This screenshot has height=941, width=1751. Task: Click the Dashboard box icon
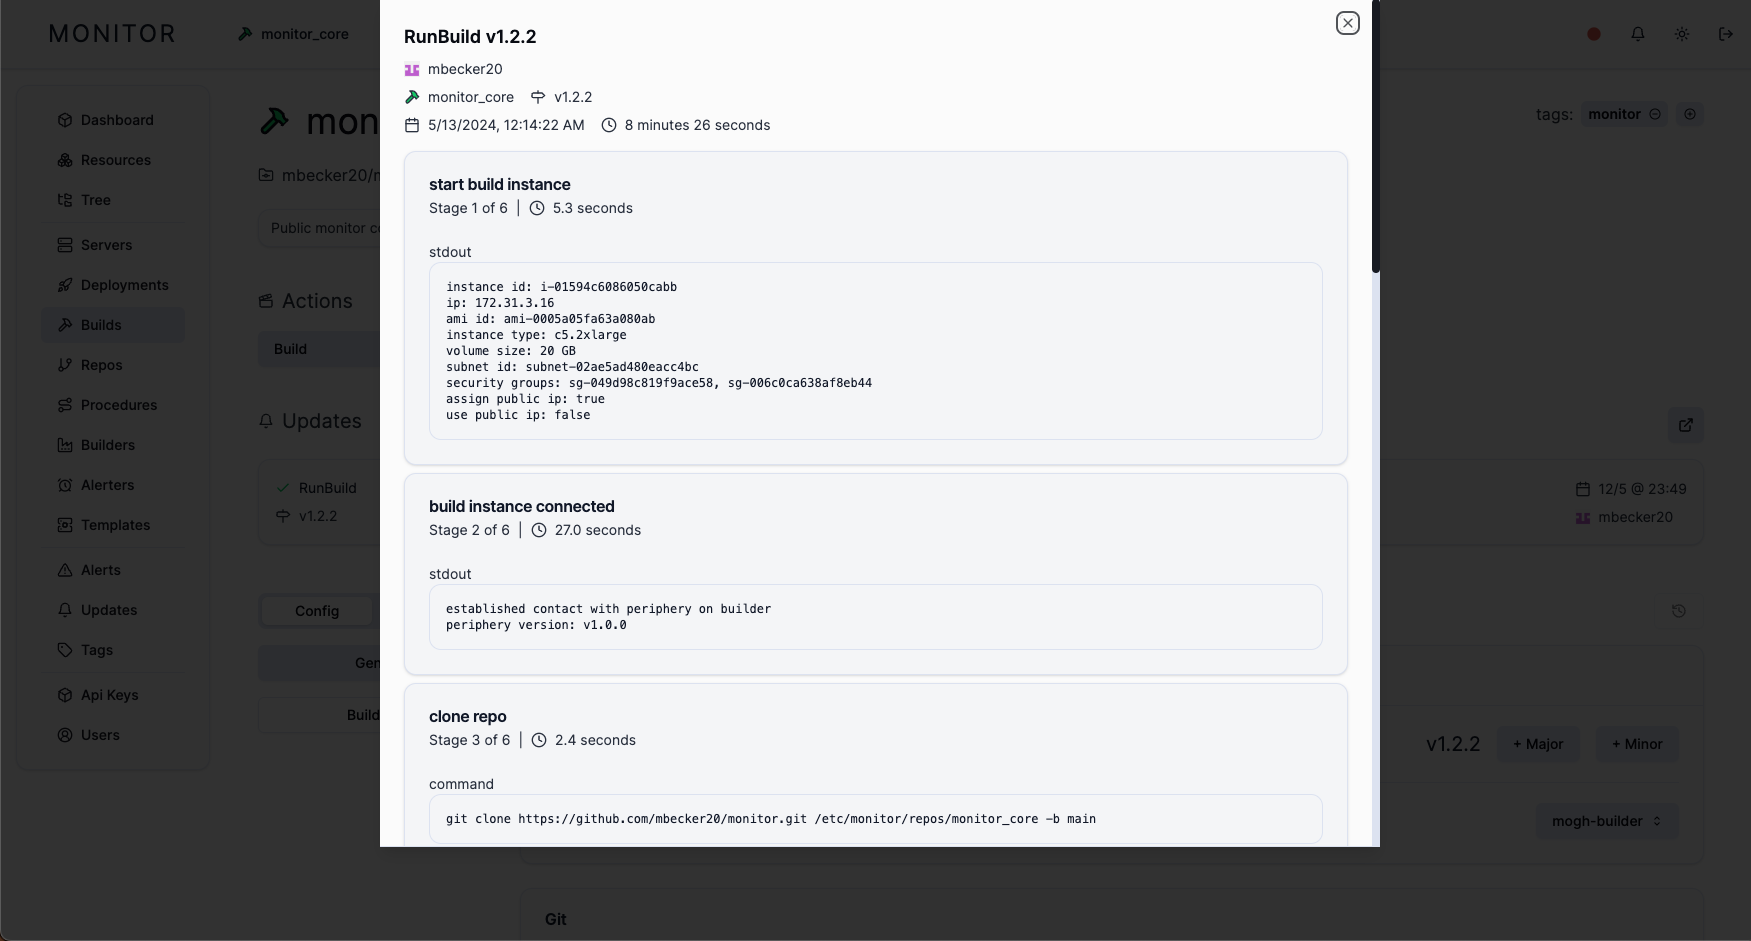point(65,120)
